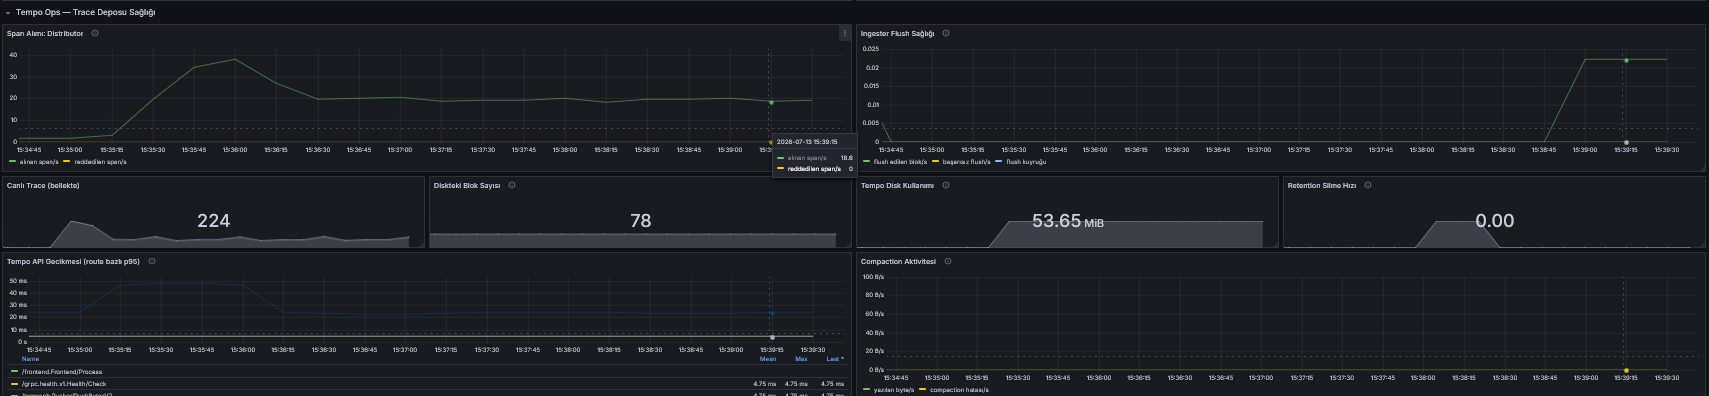Click 4.75 ms Mean value of Health/Check row
This screenshot has width=1709, height=396.
click(764, 383)
